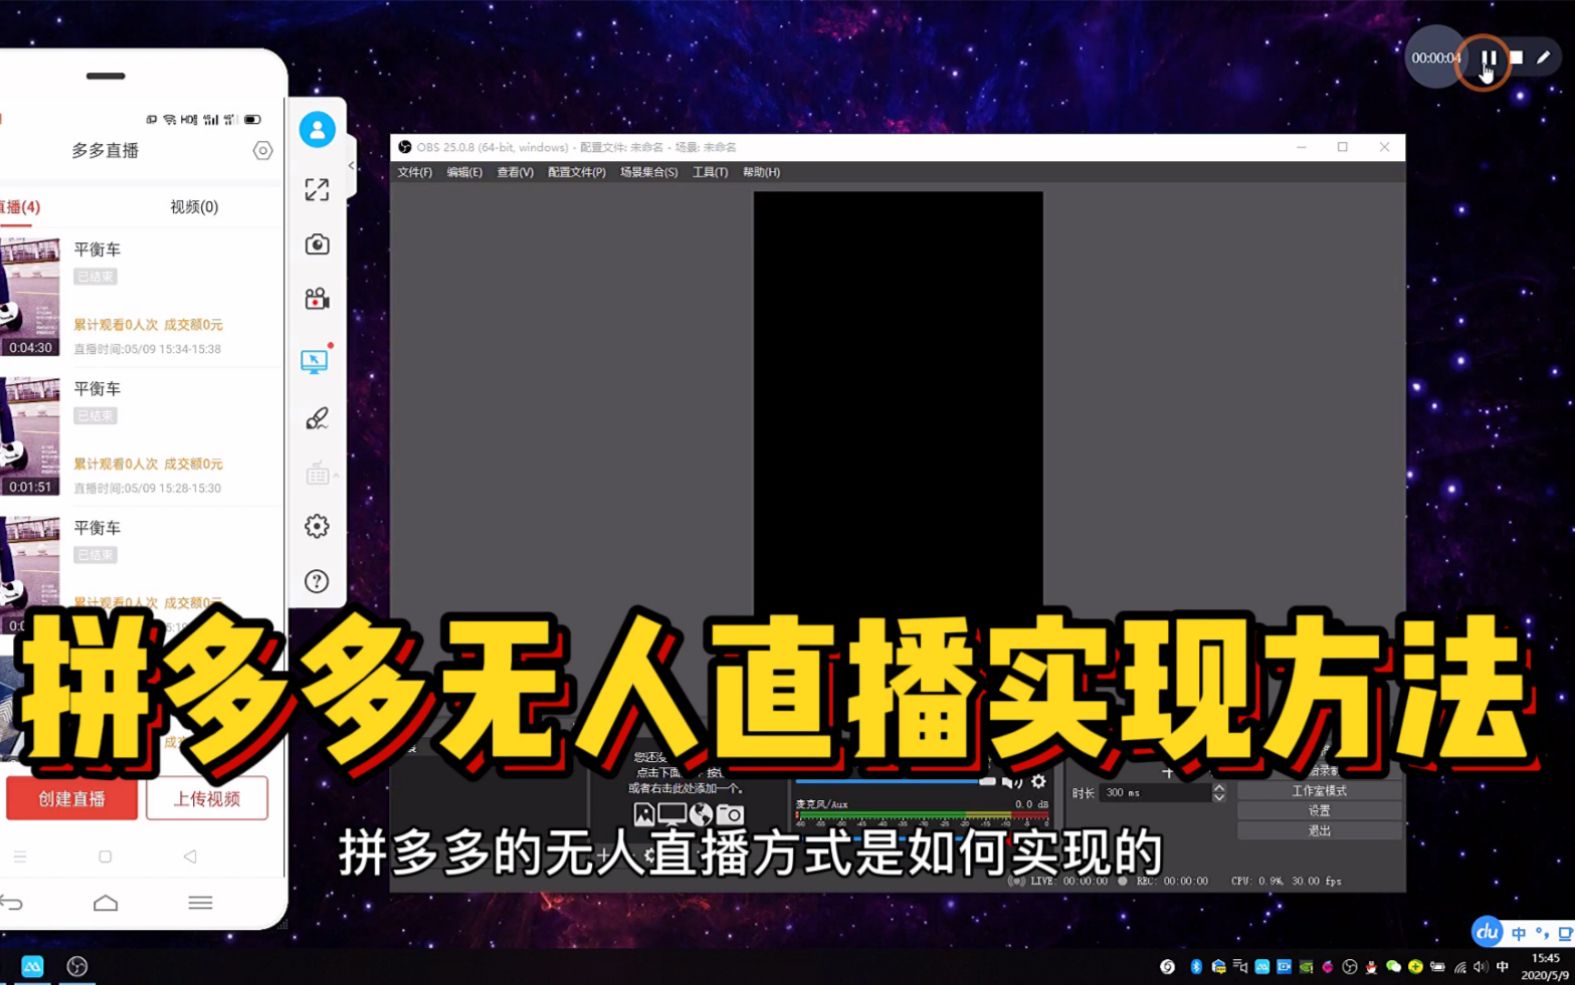Add display capture icon in OBS sources
The height and width of the screenshot is (985, 1575).
[672, 815]
